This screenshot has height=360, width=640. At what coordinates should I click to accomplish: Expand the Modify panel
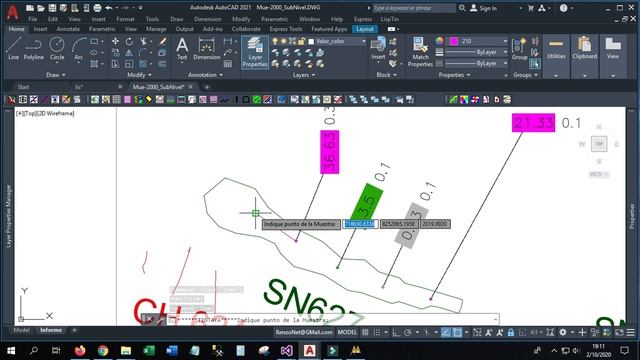(139, 75)
